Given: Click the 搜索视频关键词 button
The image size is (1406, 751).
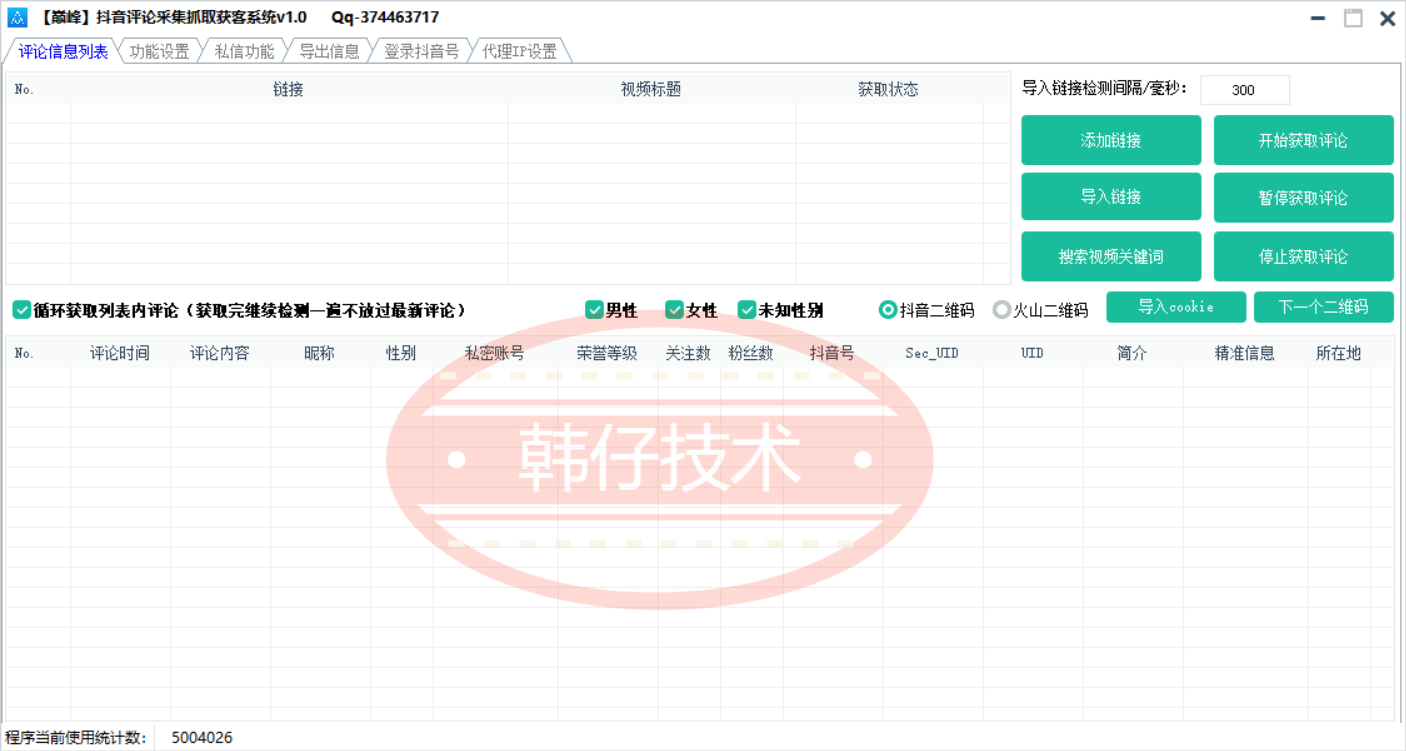Looking at the screenshot, I should point(1110,257).
